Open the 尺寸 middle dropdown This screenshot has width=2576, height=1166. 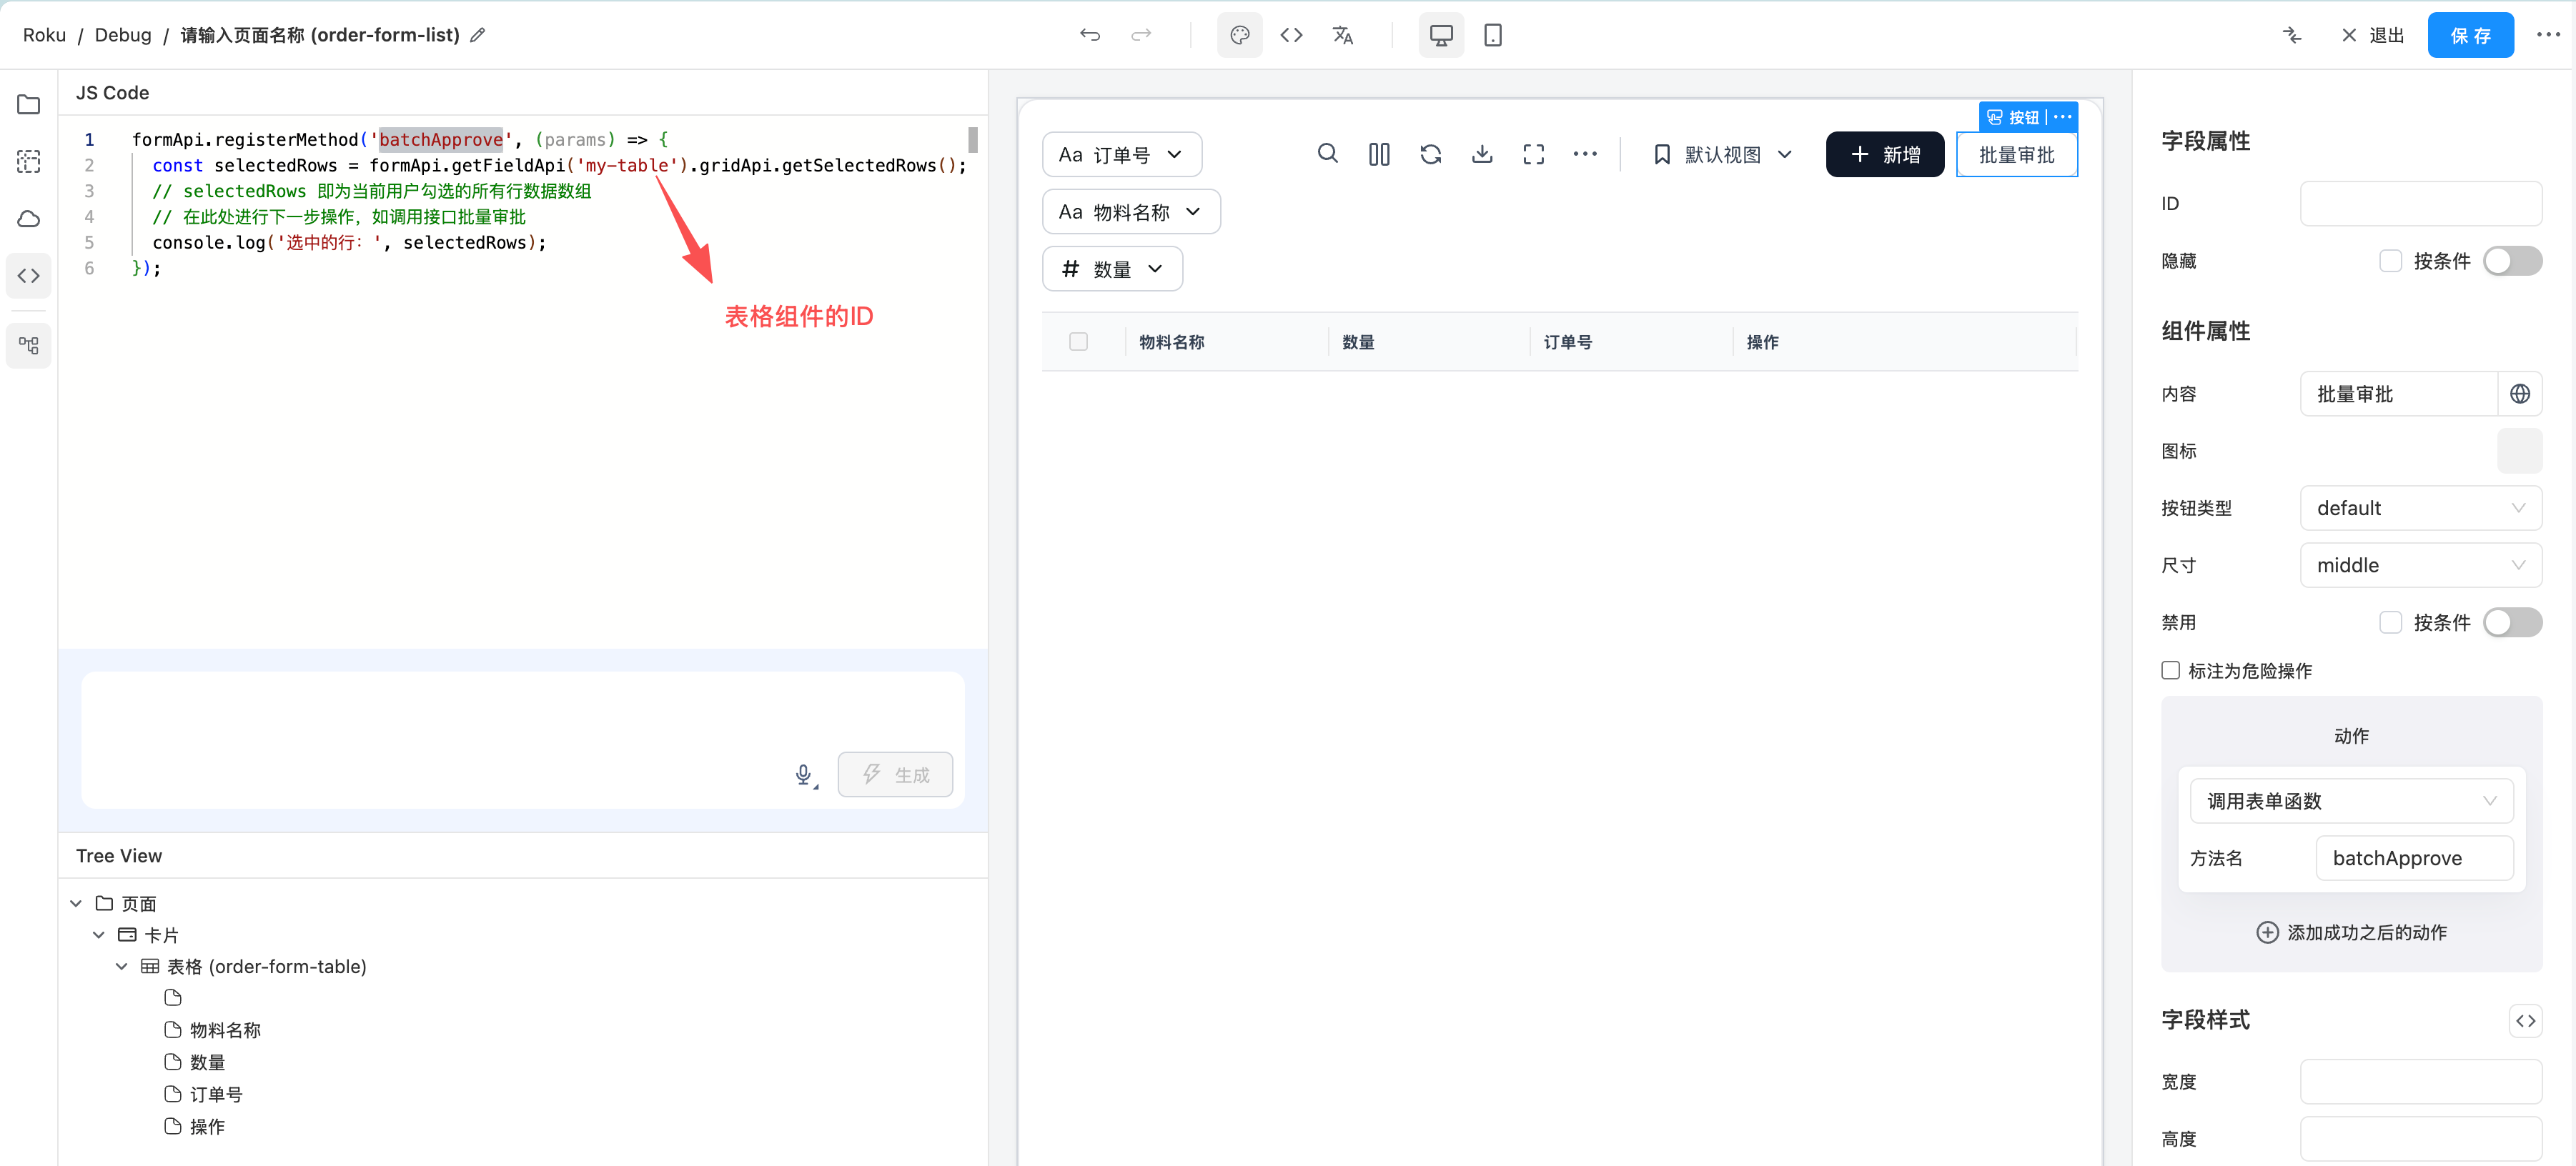[x=2421, y=565]
